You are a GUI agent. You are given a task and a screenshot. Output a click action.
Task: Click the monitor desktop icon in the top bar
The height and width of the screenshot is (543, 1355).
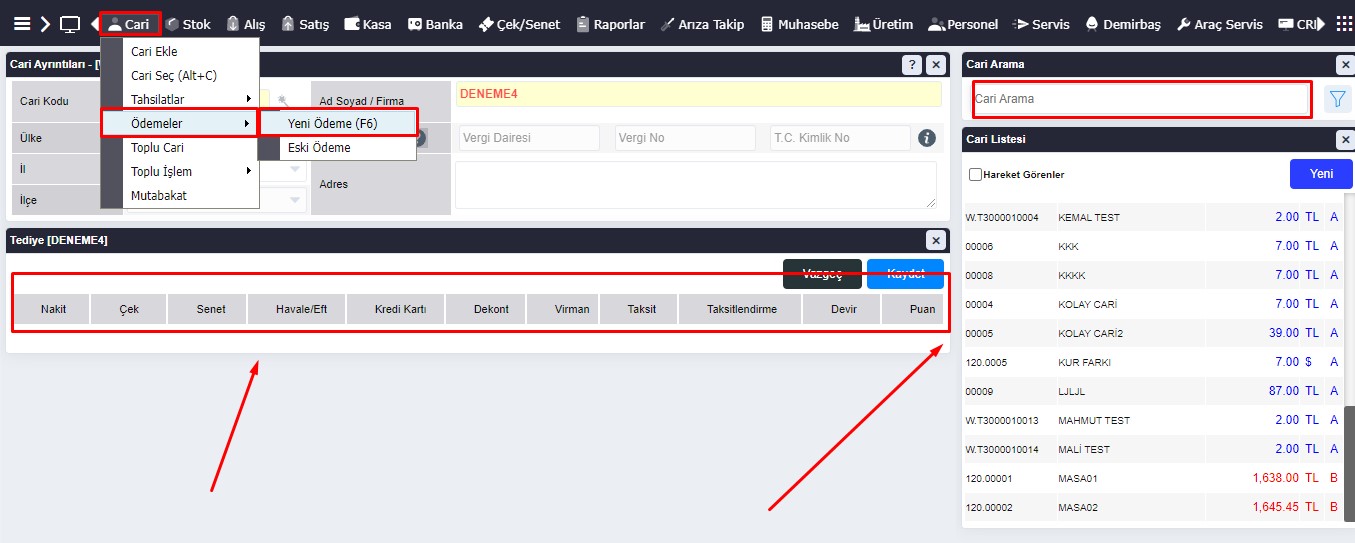pyautogui.click(x=70, y=24)
